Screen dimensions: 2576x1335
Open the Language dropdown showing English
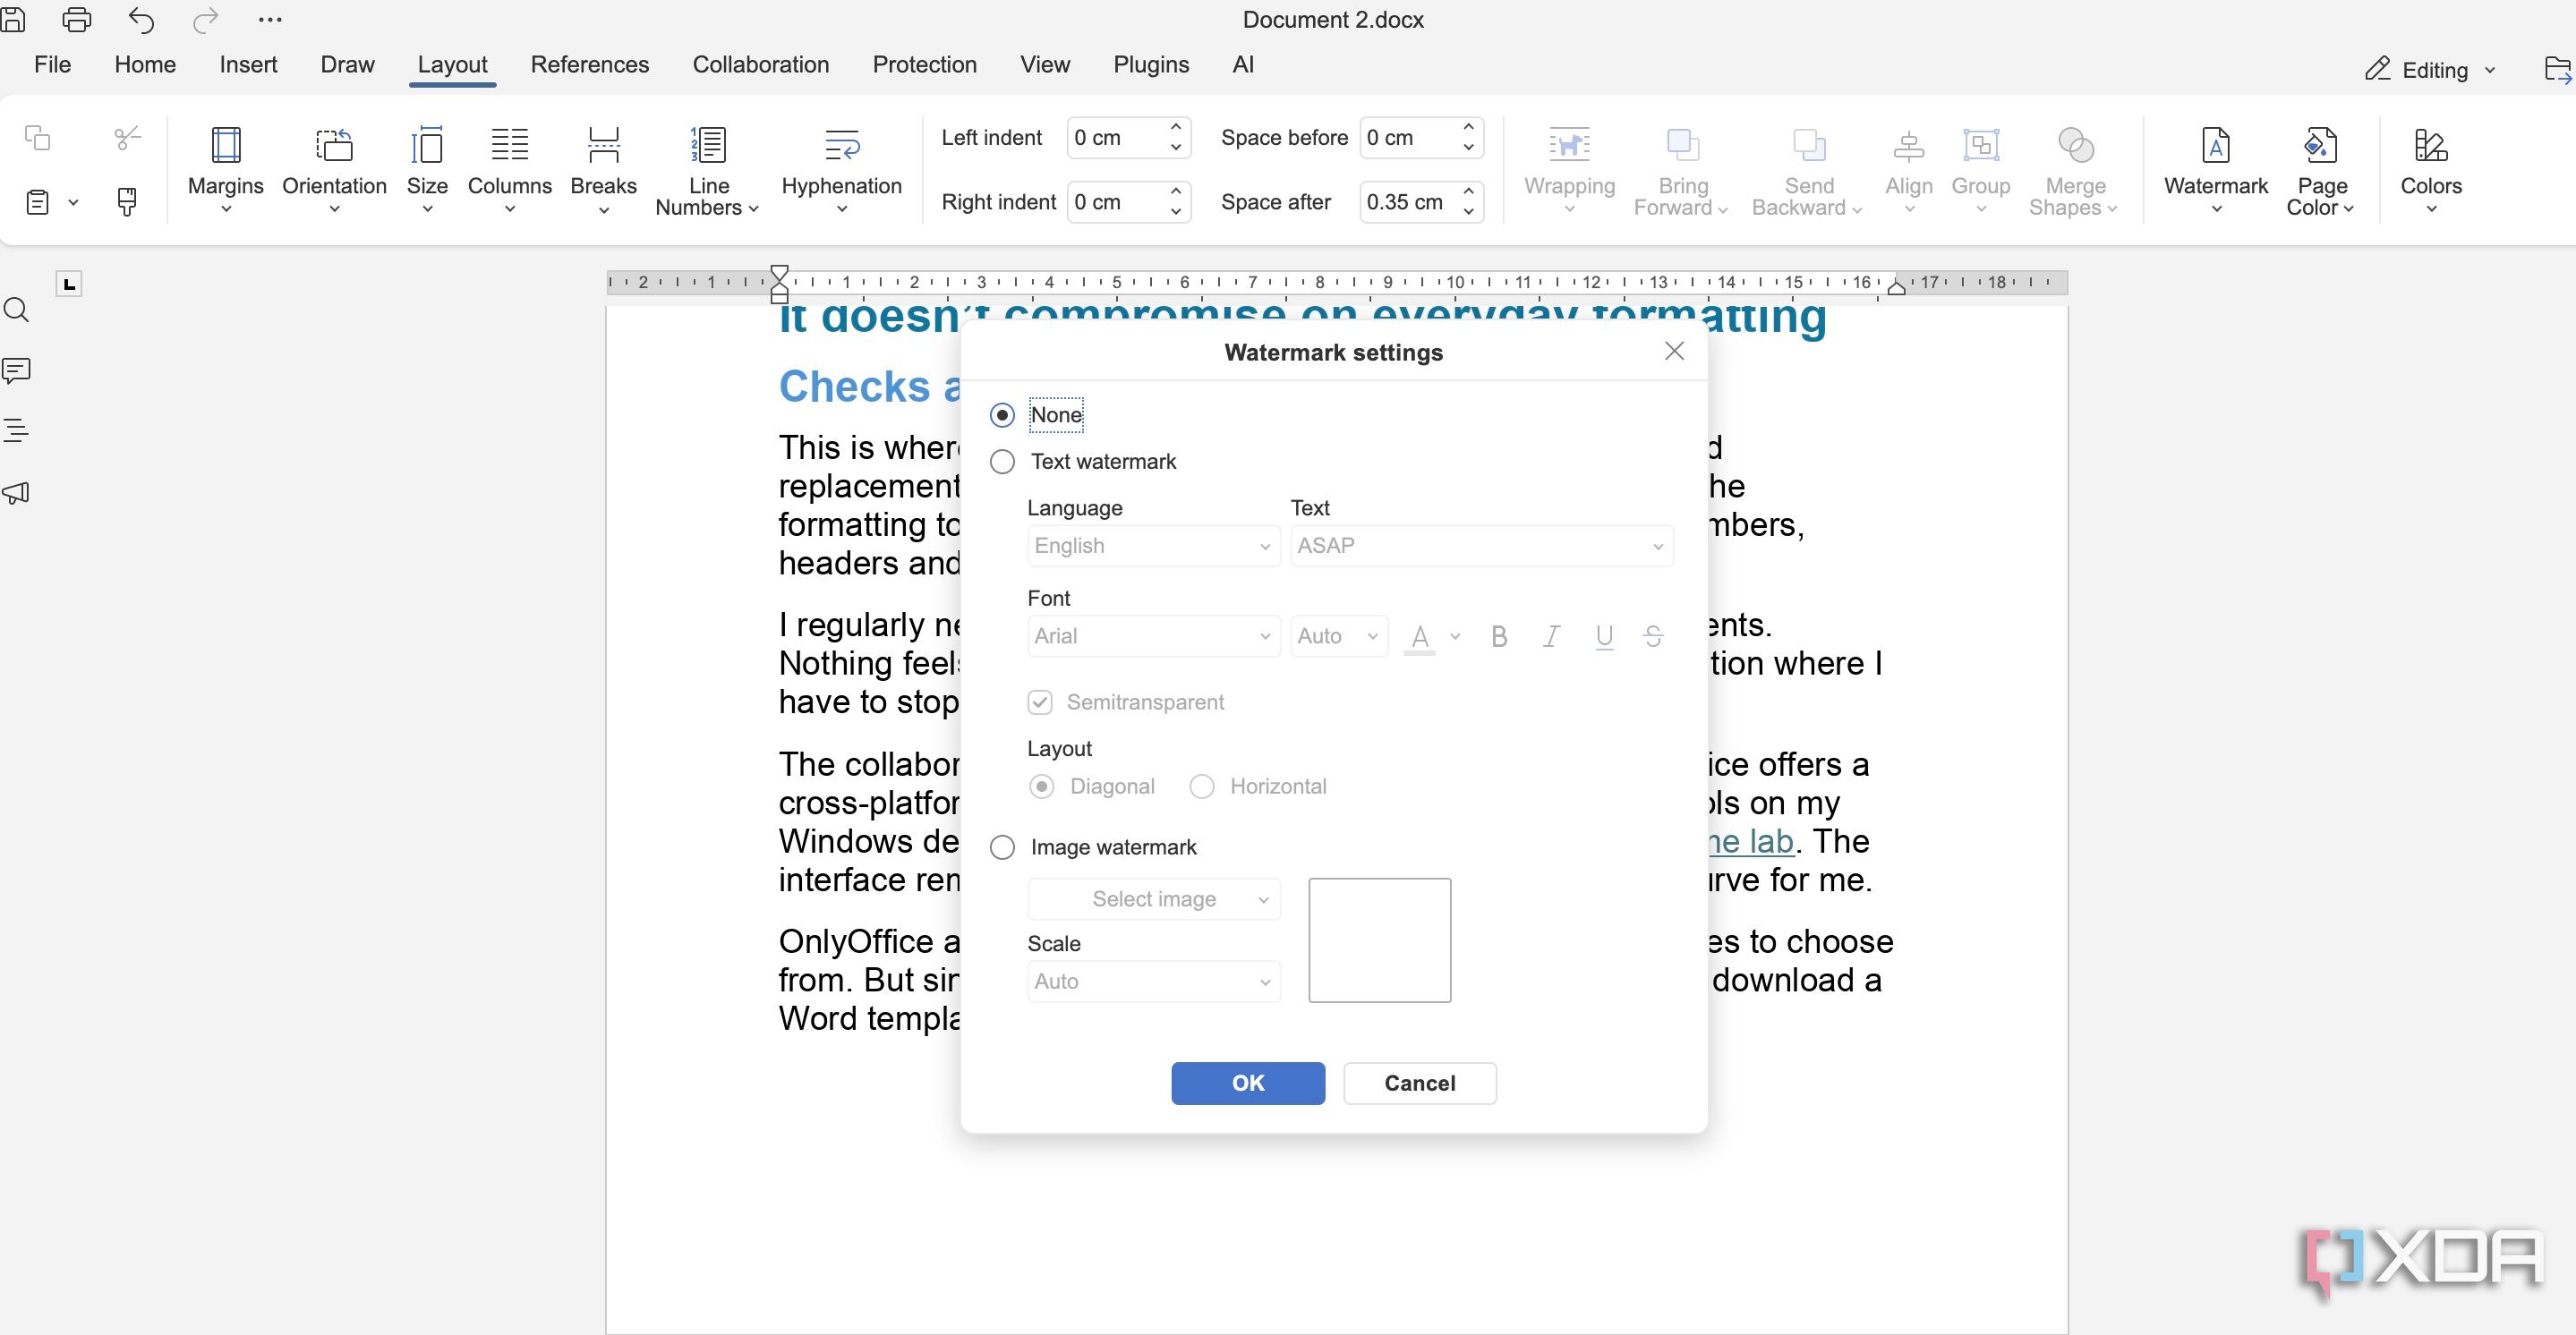tap(1154, 546)
